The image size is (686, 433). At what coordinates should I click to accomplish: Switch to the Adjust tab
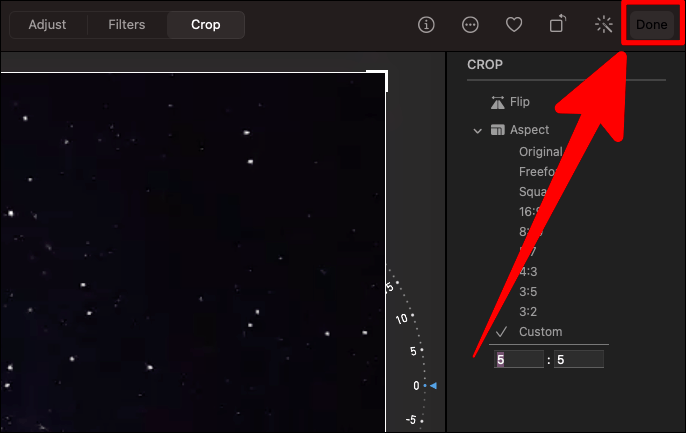point(47,25)
